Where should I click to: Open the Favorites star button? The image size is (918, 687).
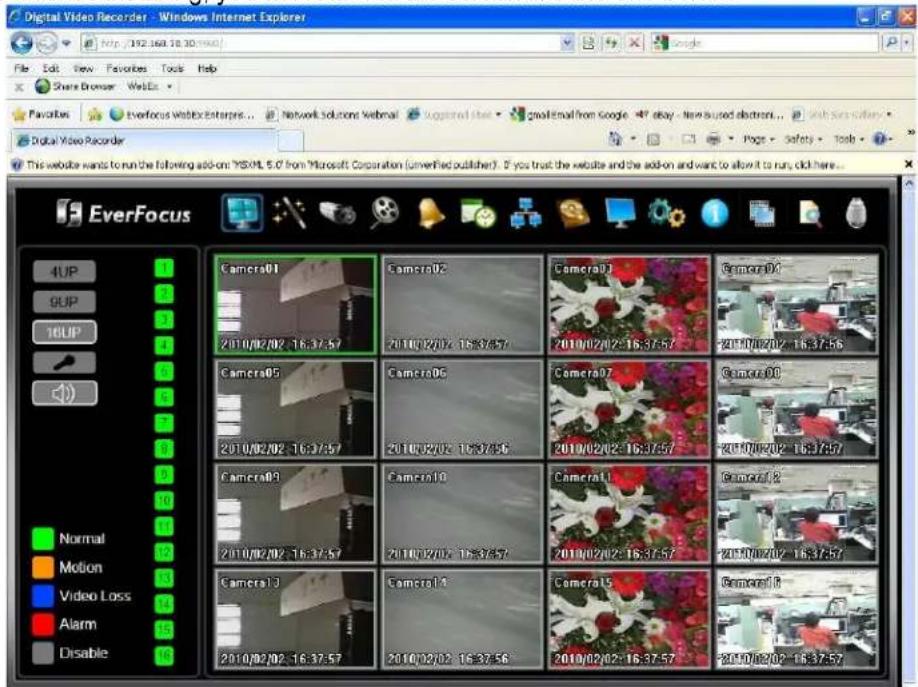coord(41,115)
